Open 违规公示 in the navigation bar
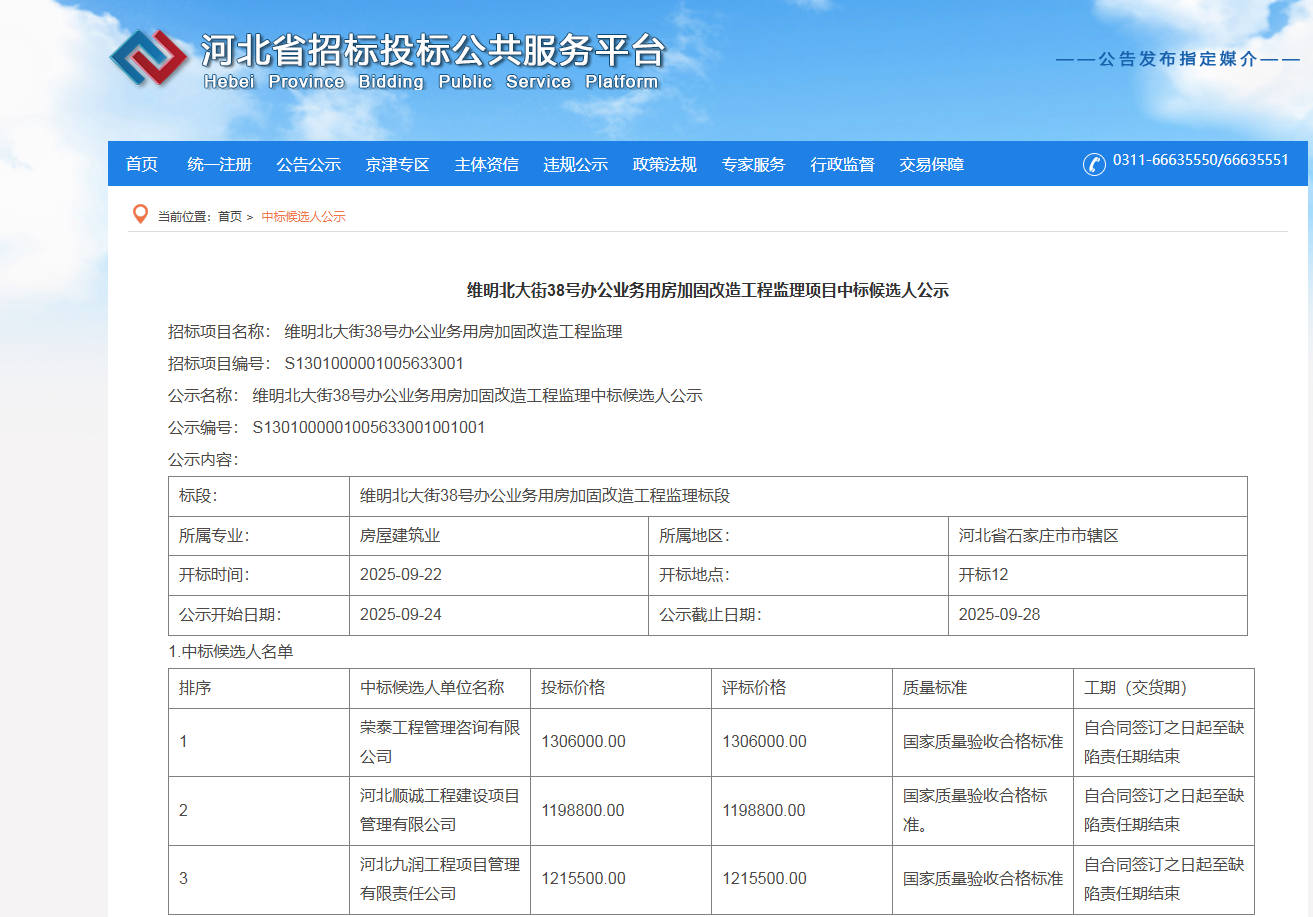Screen dimensions: 1313x917 [x=575, y=165]
